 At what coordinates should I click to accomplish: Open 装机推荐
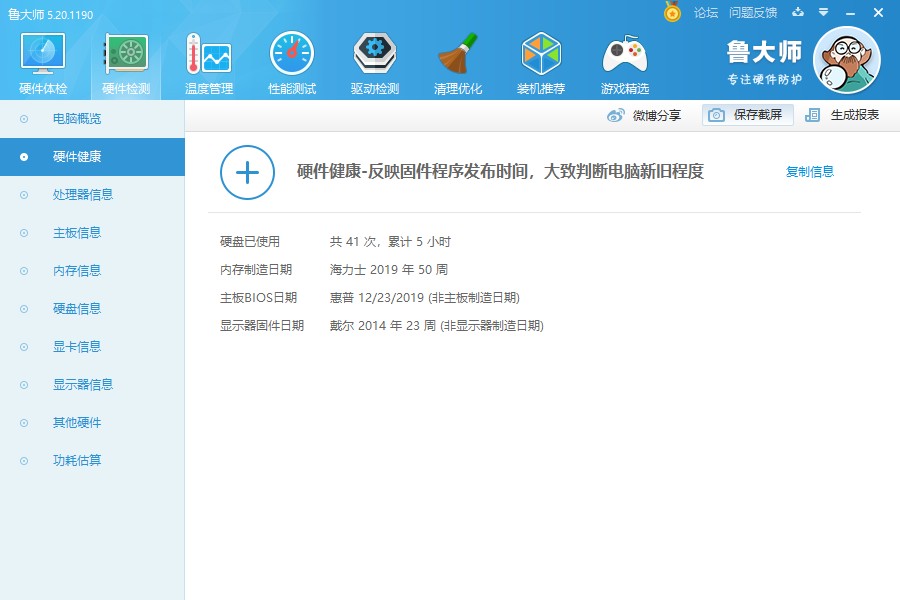tap(541, 60)
